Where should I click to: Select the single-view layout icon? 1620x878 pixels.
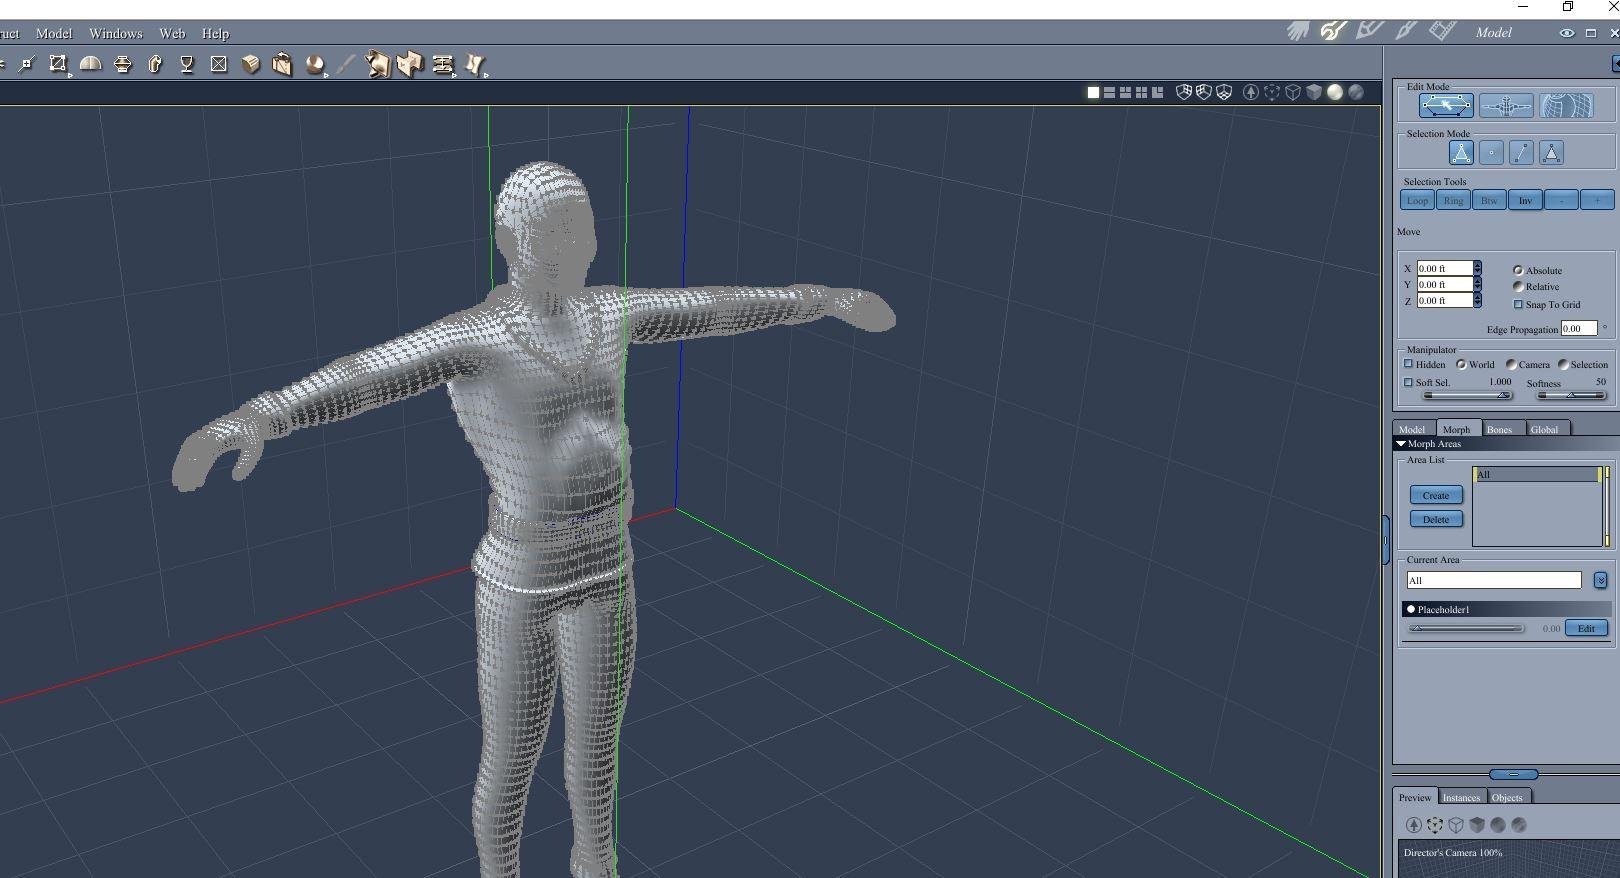point(1093,92)
